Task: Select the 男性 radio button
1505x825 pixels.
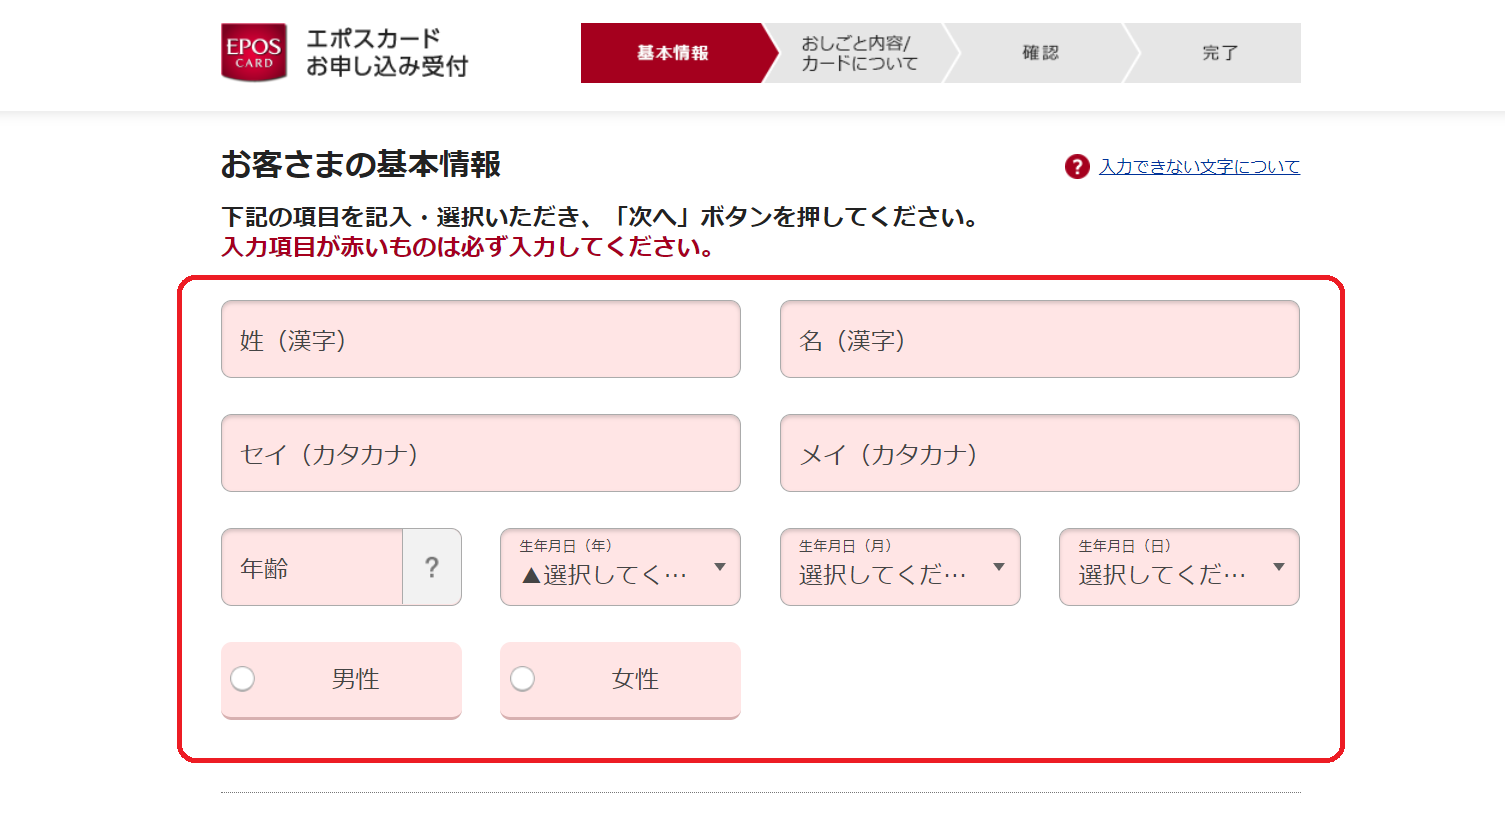Action: pyautogui.click(x=243, y=679)
